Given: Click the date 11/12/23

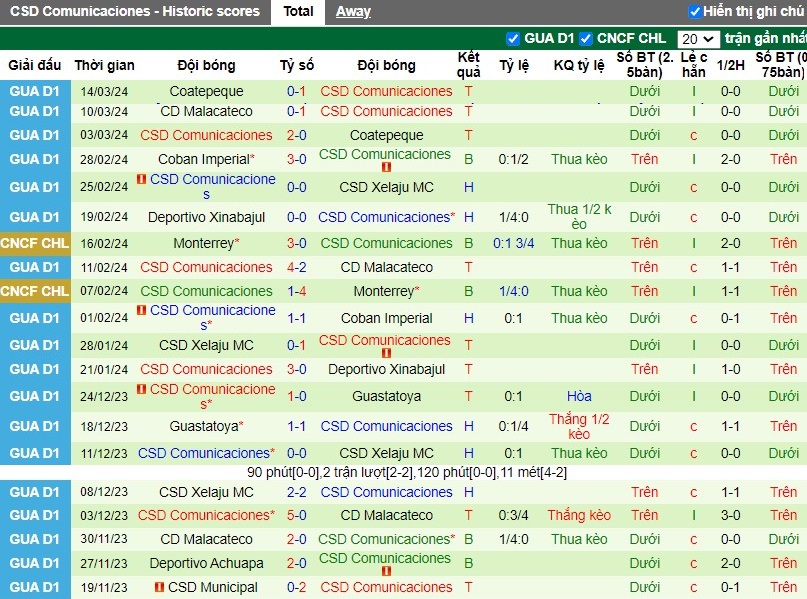Looking at the screenshot, I should pyautogui.click(x=104, y=453).
